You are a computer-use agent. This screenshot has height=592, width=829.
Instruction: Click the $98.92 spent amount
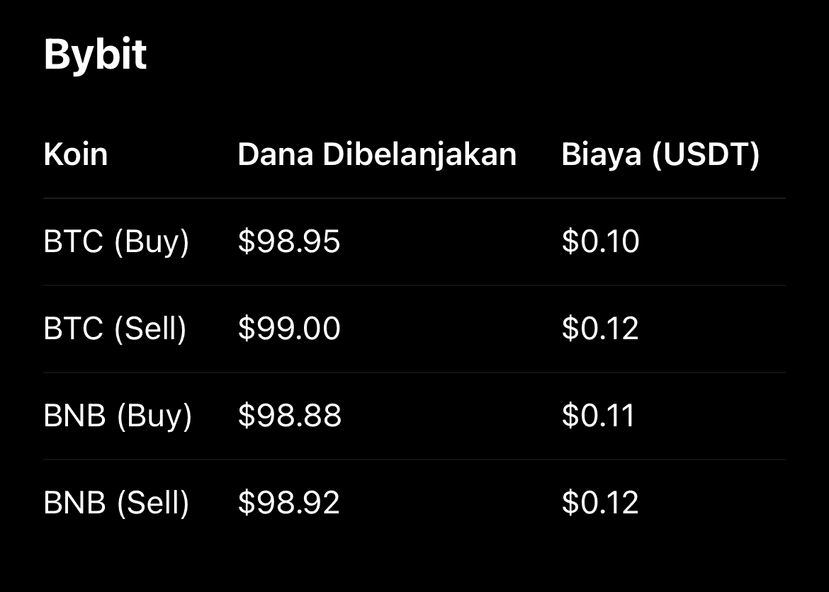(x=289, y=503)
